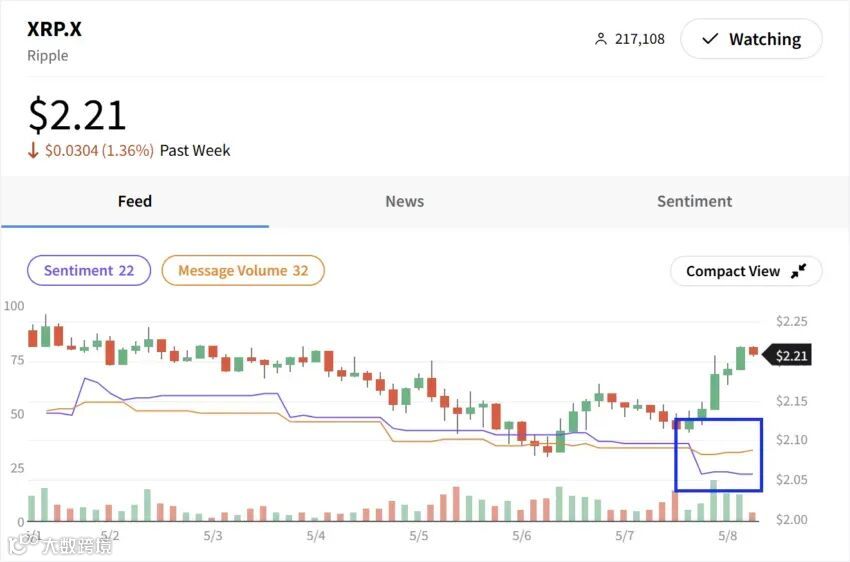
Task: Open the Feed tab
Action: (x=135, y=201)
